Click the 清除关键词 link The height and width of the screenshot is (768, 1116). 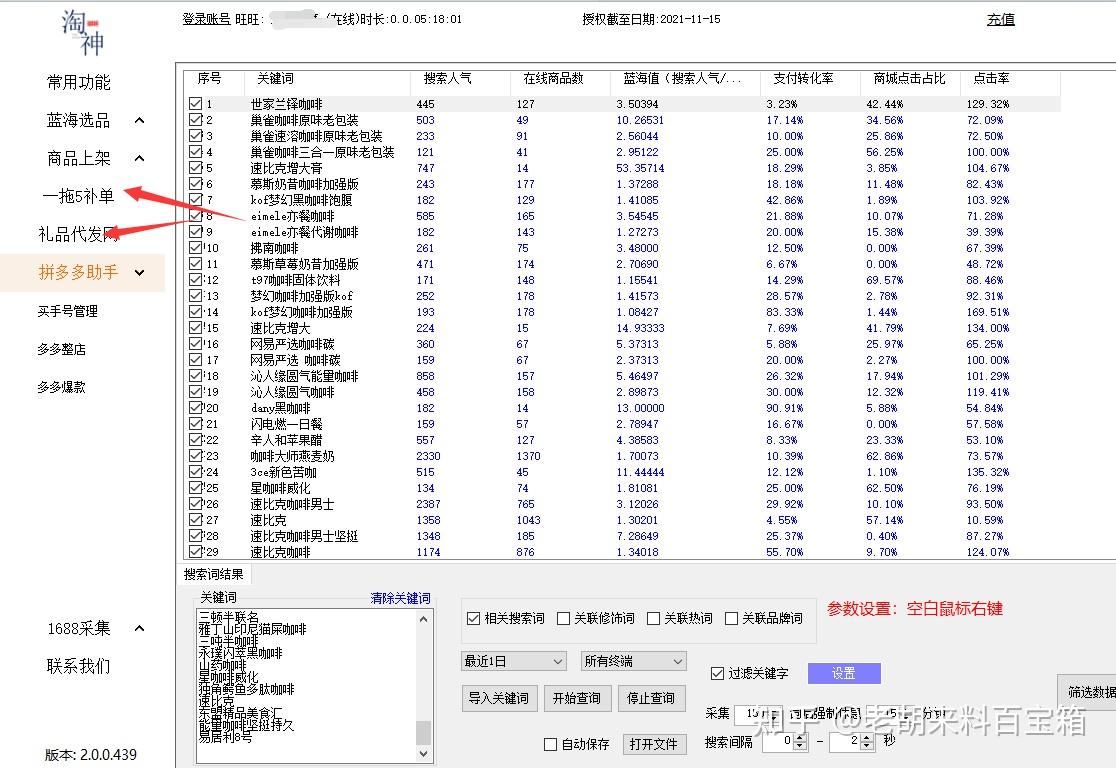[x=400, y=598]
